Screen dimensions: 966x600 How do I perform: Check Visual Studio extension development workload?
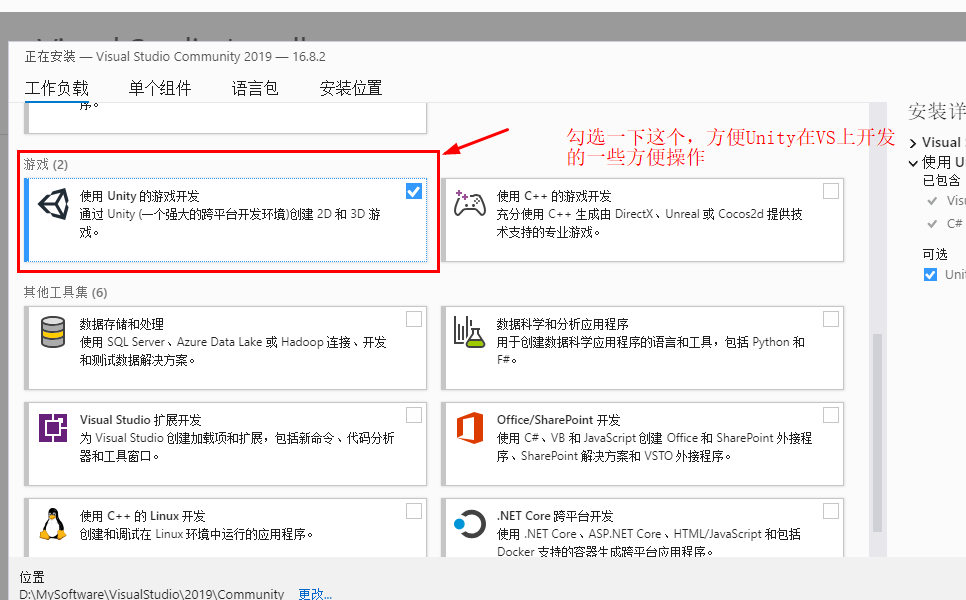click(x=414, y=415)
